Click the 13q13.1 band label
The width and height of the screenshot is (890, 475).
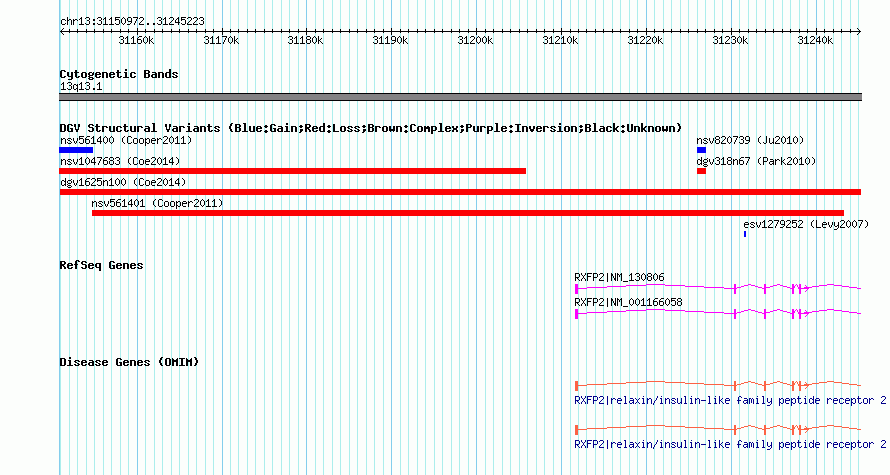[81, 87]
